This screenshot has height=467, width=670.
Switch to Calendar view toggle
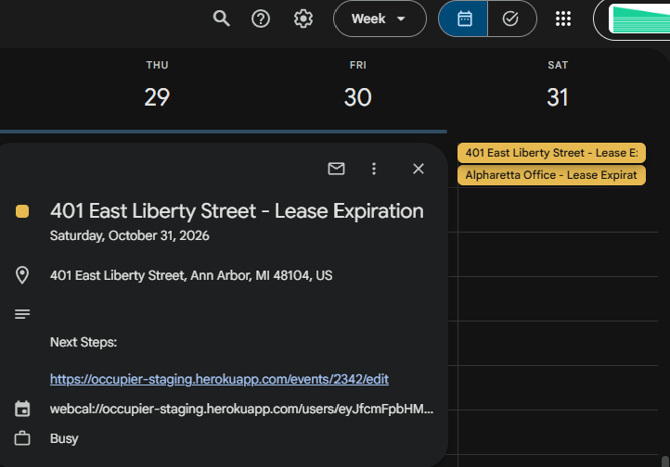[464, 19]
